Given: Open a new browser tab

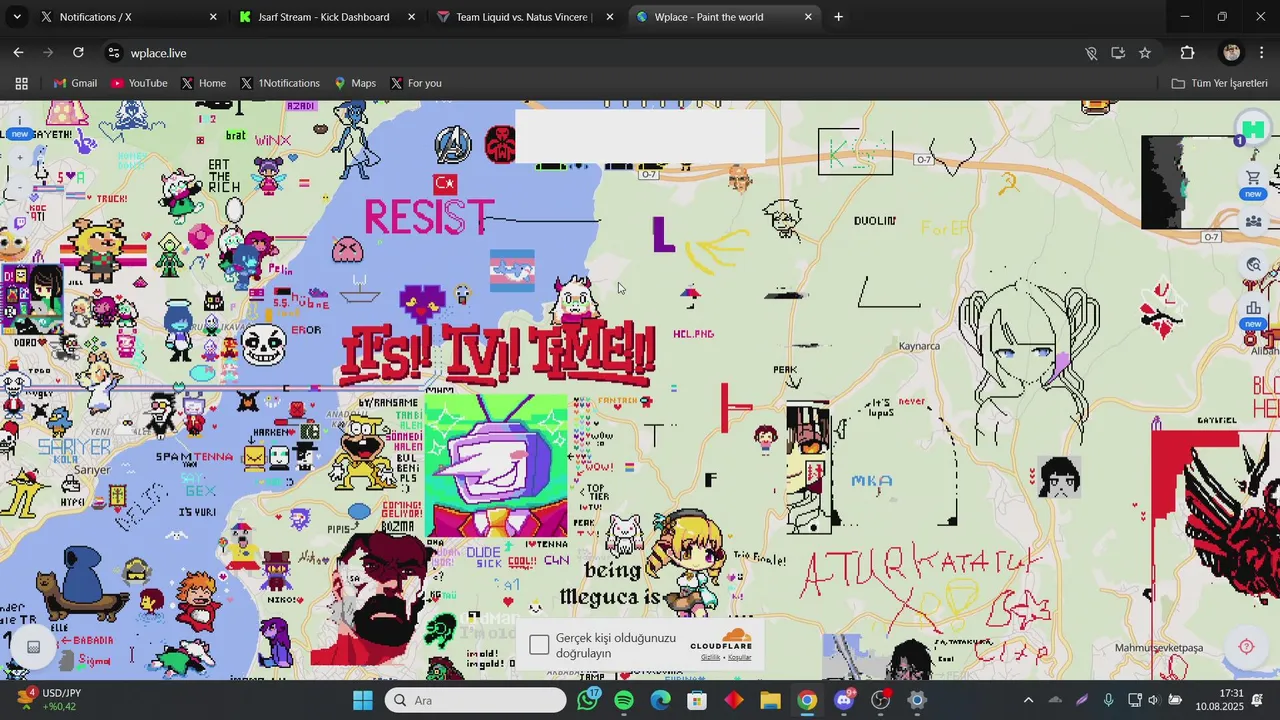Looking at the screenshot, I should point(838,17).
